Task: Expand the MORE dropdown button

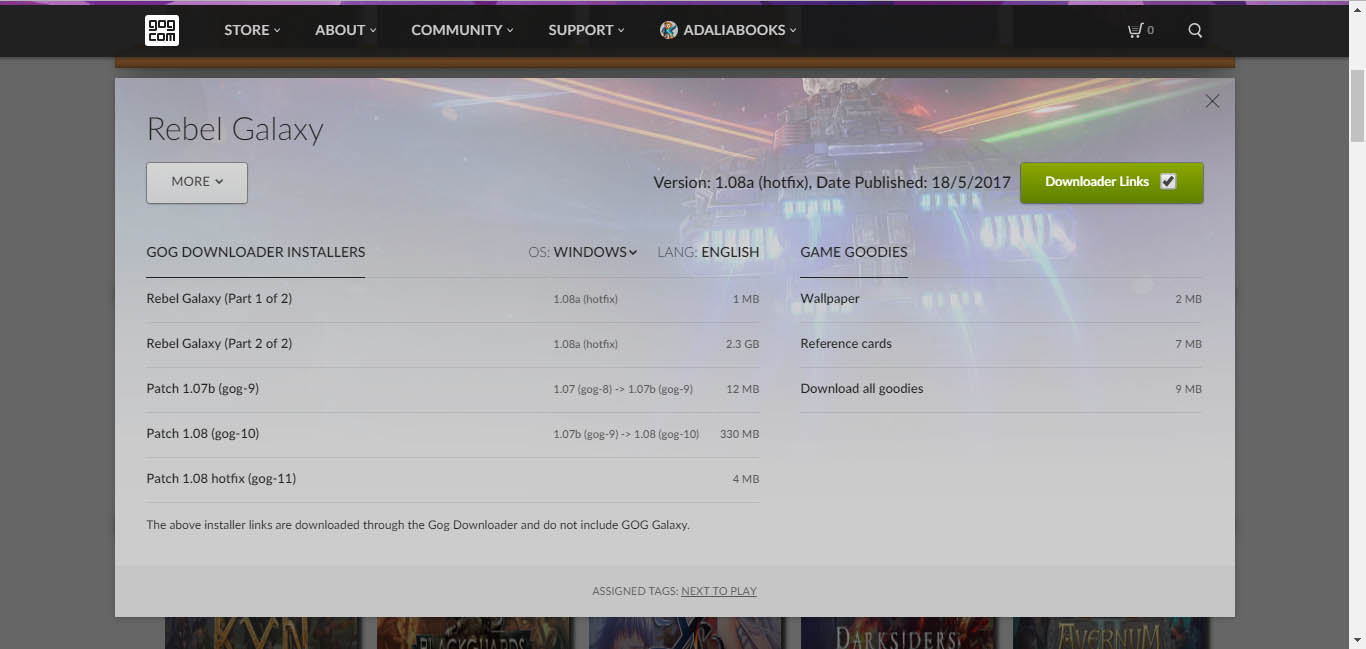Action: pyautogui.click(x=197, y=182)
